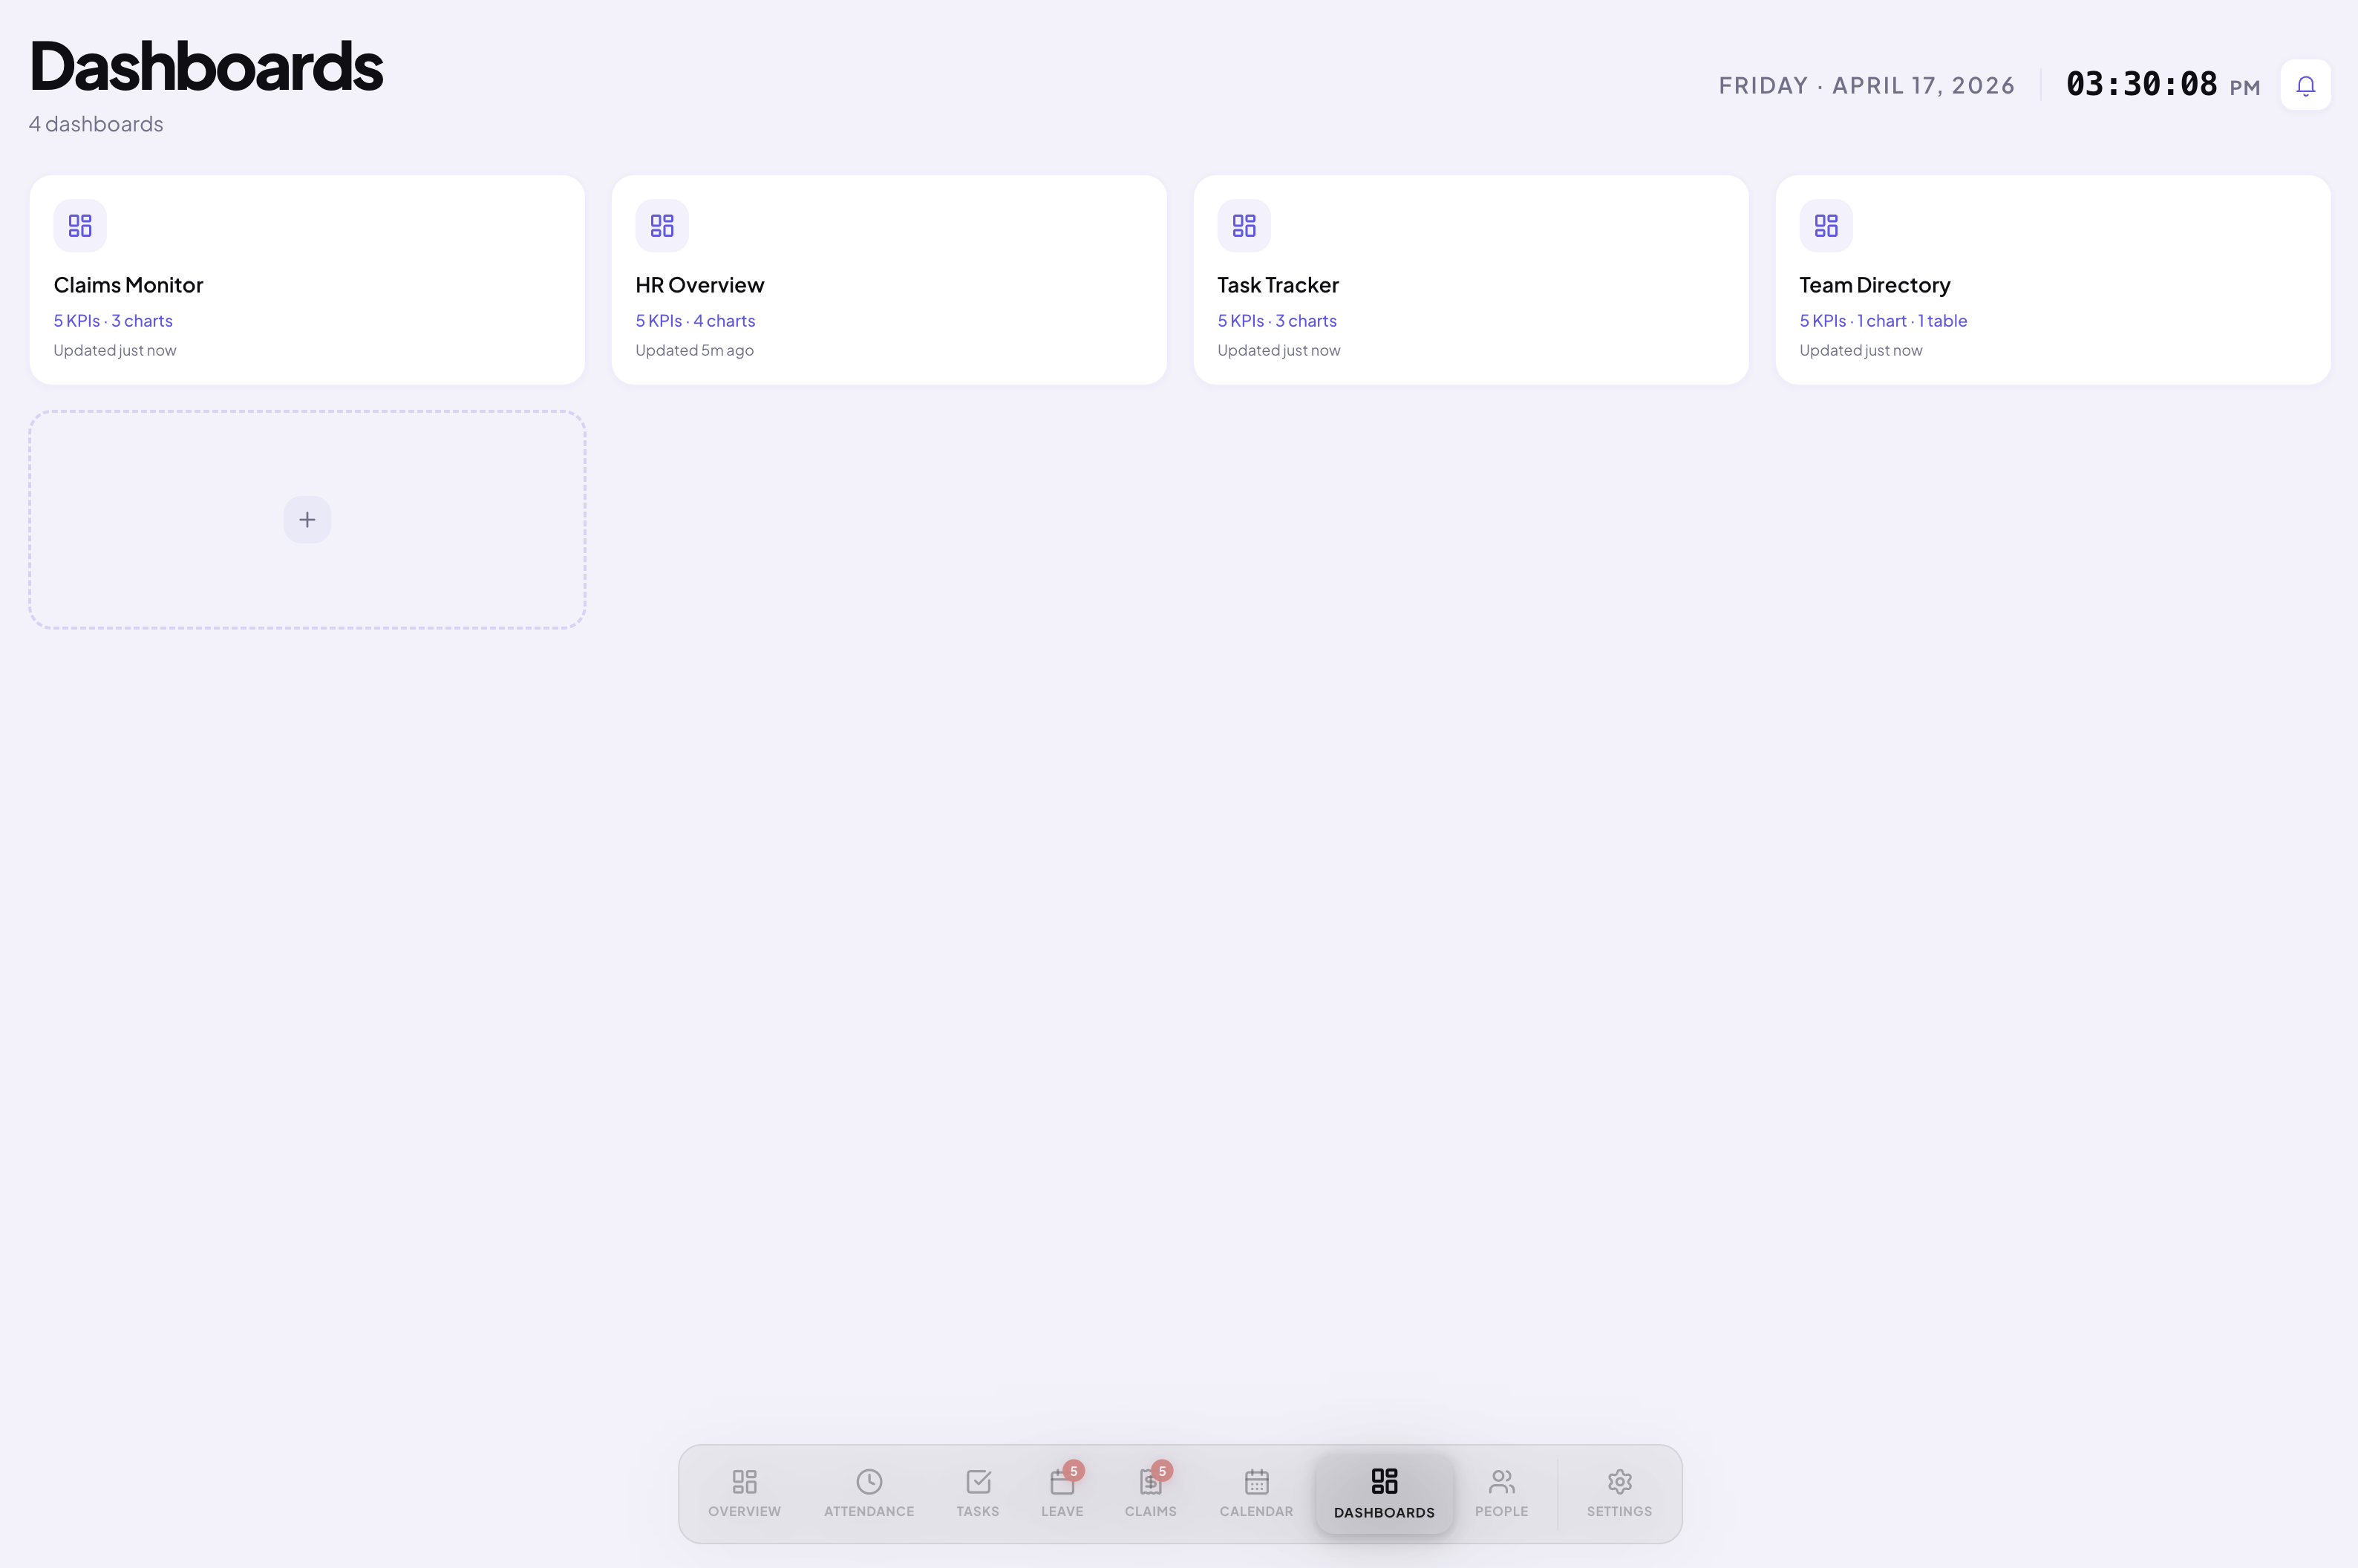Click the Claims badge showing 5
The width and height of the screenshot is (2358, 1568).
pos(1162,1470)
